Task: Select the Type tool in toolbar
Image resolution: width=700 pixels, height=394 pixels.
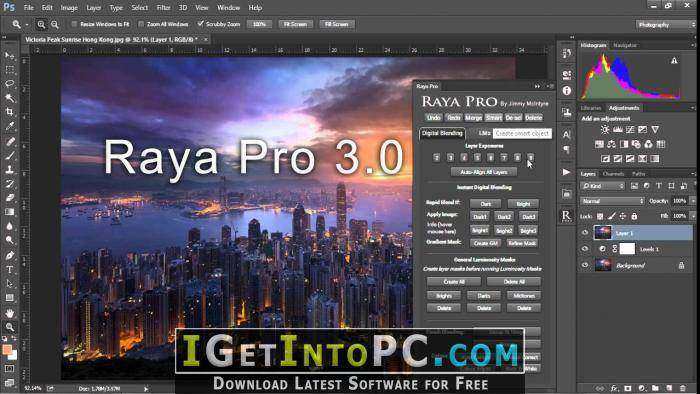Action: tap(9, 270)
